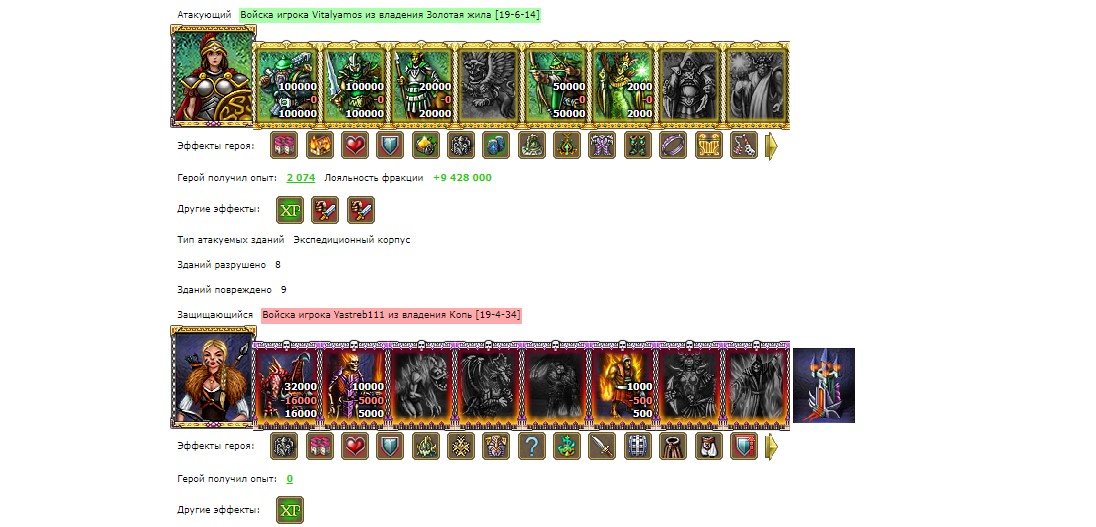Click the burning chest effect icon
Viewport: 1096px width, 527px height.
(x=319, y=145)
